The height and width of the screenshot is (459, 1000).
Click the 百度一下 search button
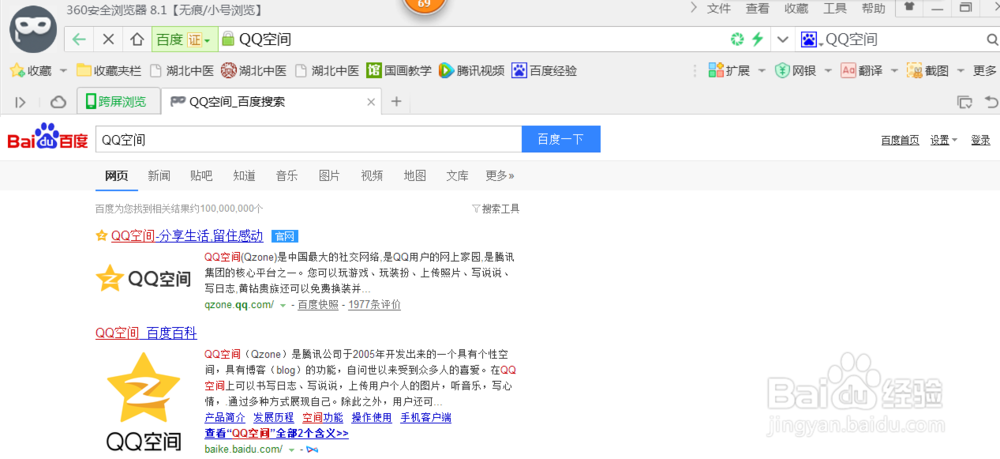click(x=561, y=139)
